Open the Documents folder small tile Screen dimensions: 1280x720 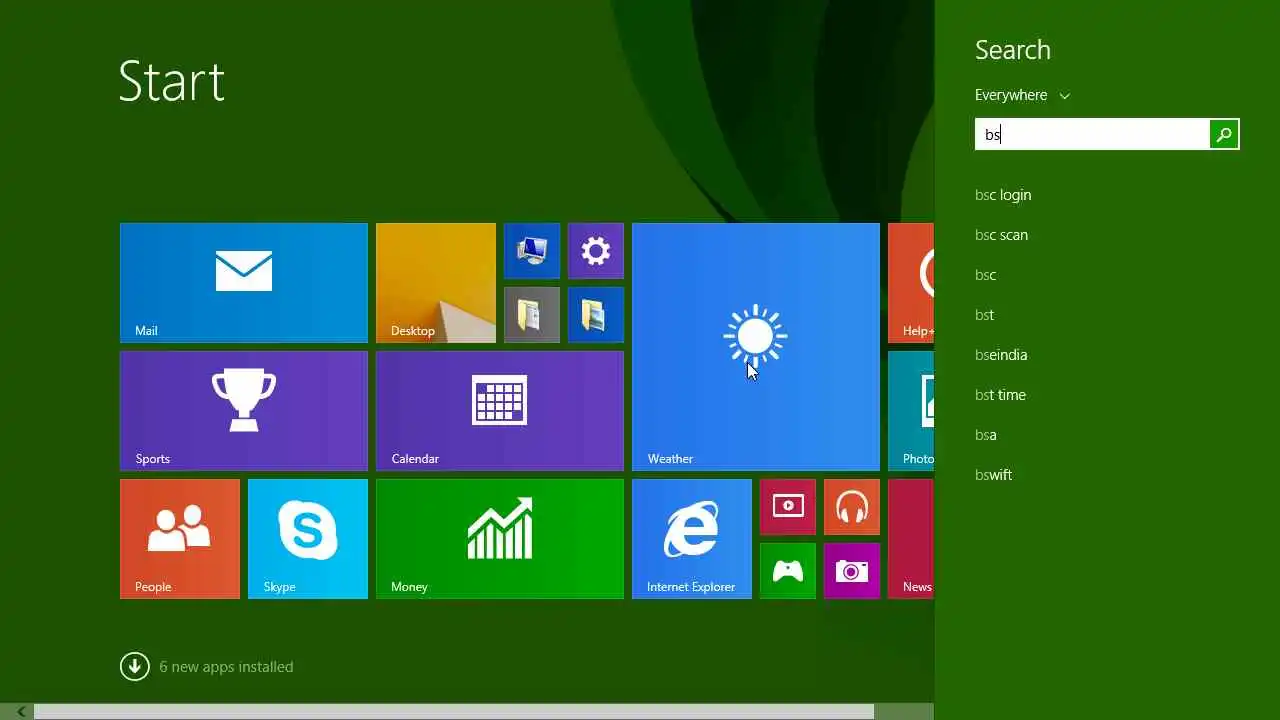click(532, 315)
